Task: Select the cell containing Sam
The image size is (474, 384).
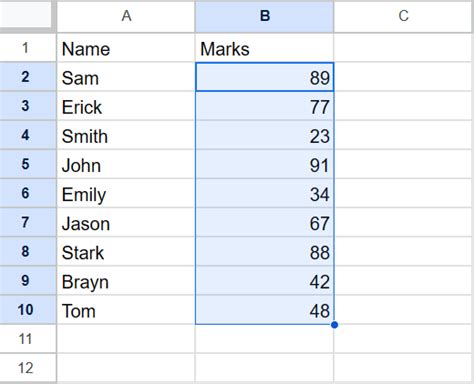Action: (x=126, y=77)
